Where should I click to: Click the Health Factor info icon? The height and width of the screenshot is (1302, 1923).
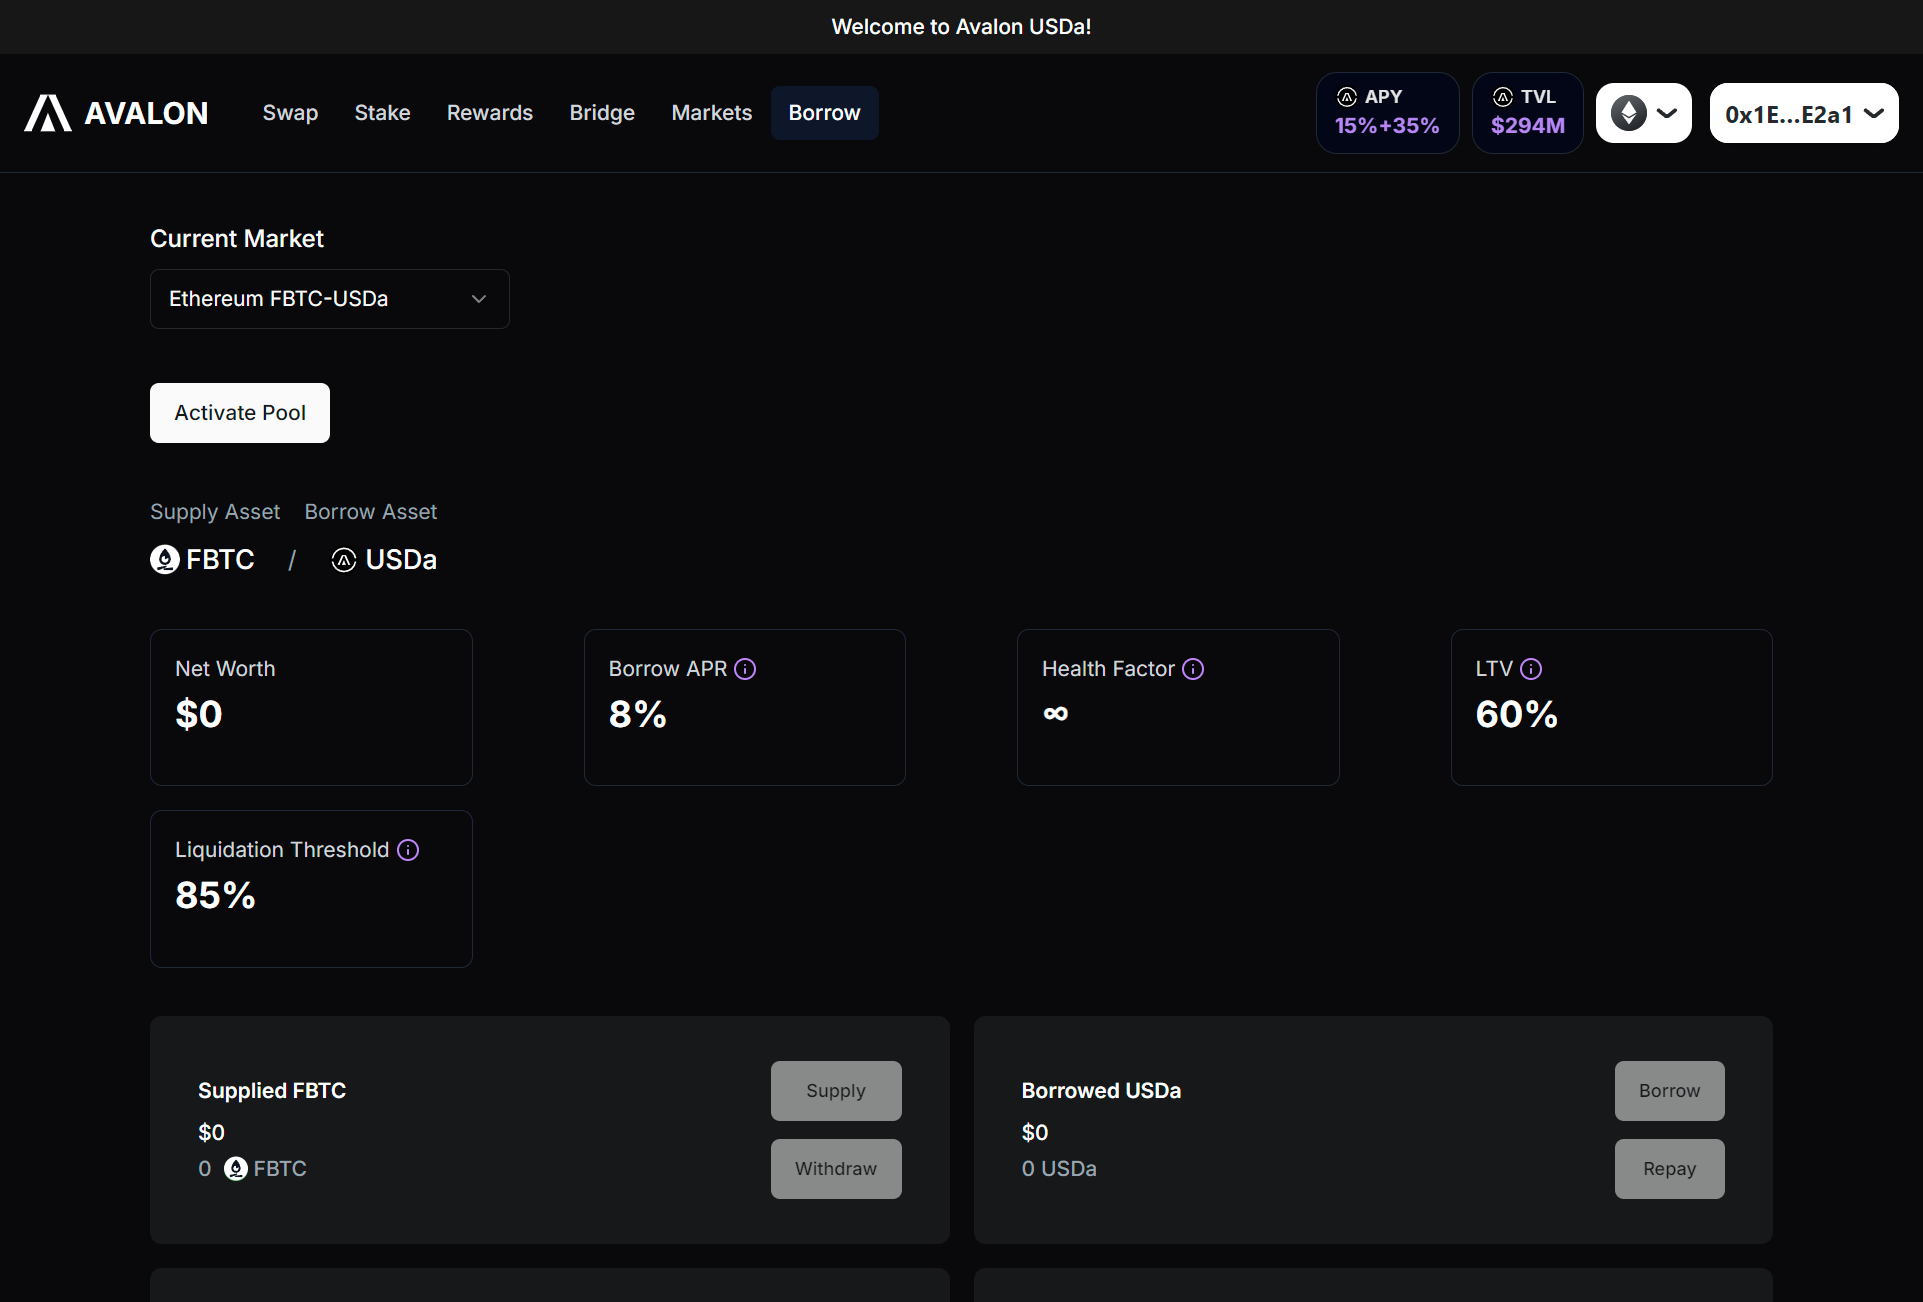(1195, 669)
